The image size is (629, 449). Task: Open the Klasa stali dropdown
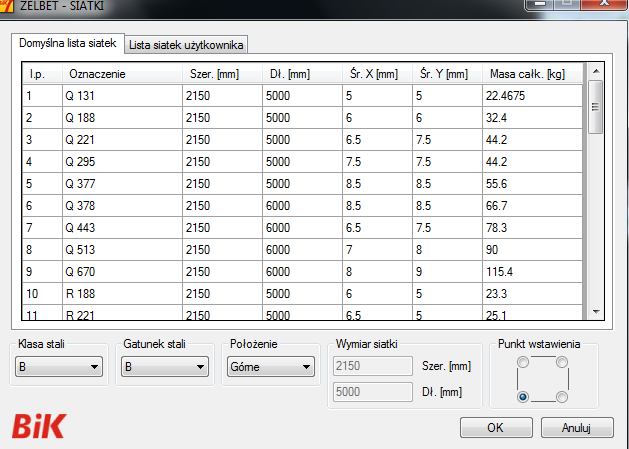point(59,367)
